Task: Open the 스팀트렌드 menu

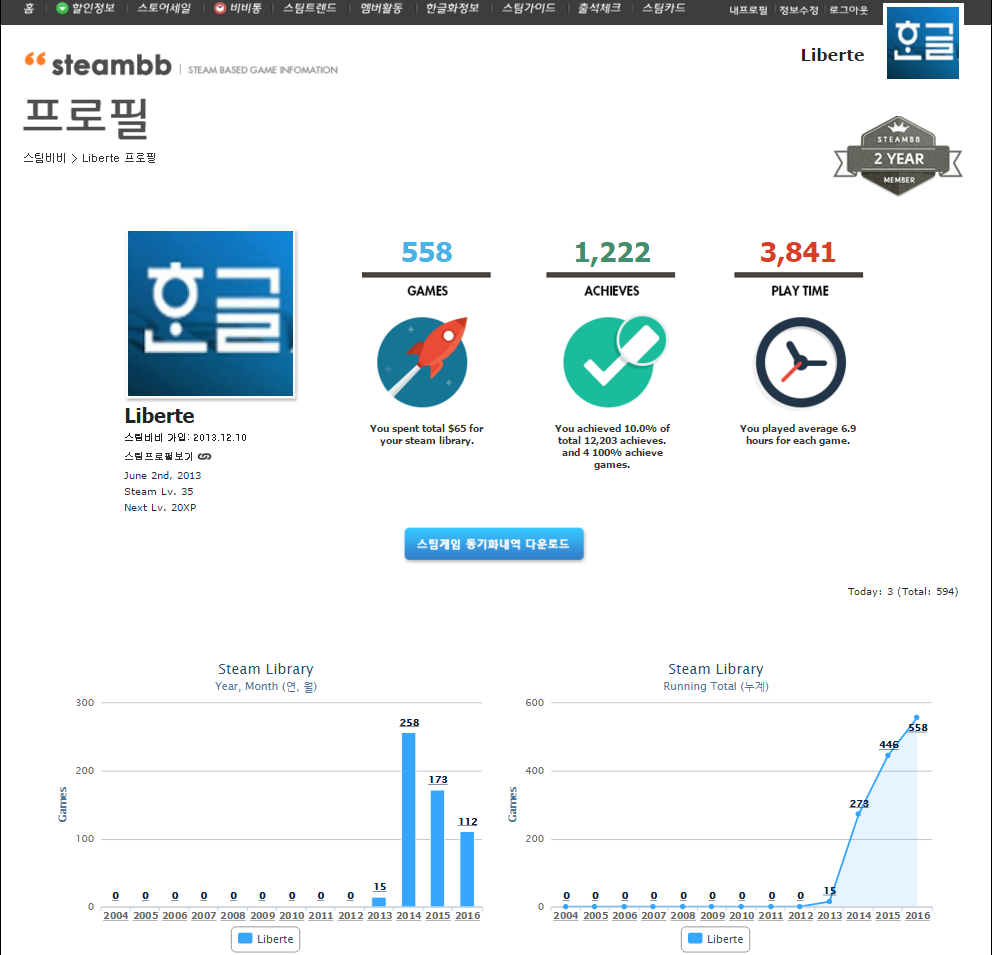Action: pos(309,8)
